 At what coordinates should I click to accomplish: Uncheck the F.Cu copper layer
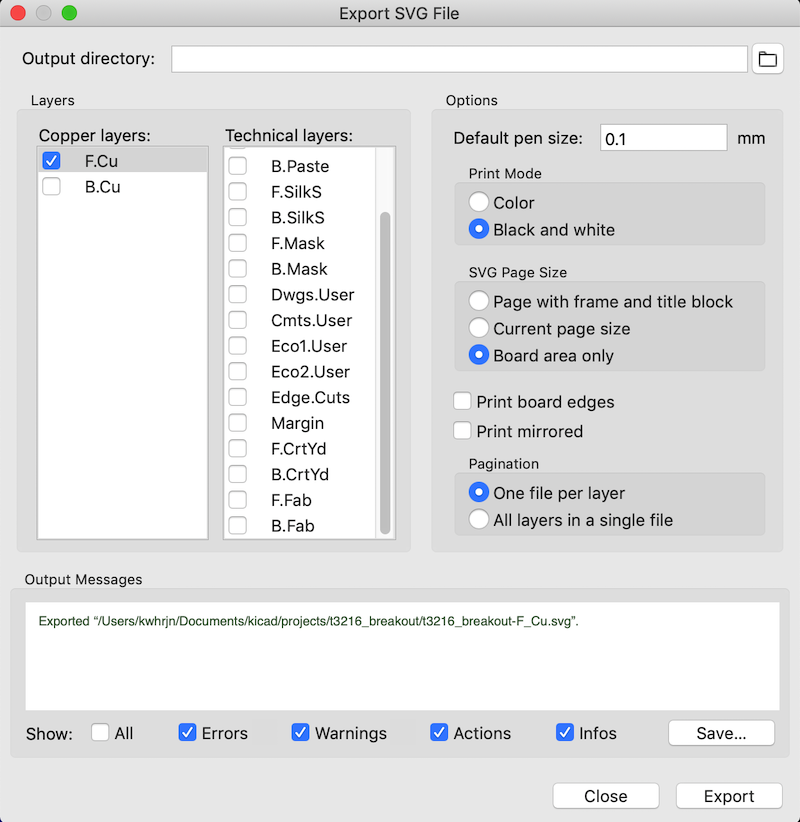click(x=51, y=160)
